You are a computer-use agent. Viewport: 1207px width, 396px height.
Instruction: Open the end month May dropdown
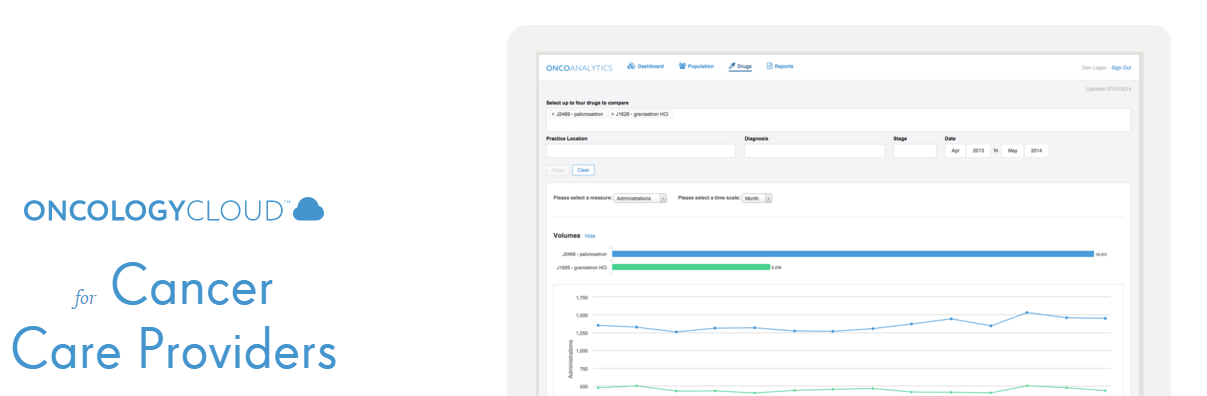tap(1013, 151)
